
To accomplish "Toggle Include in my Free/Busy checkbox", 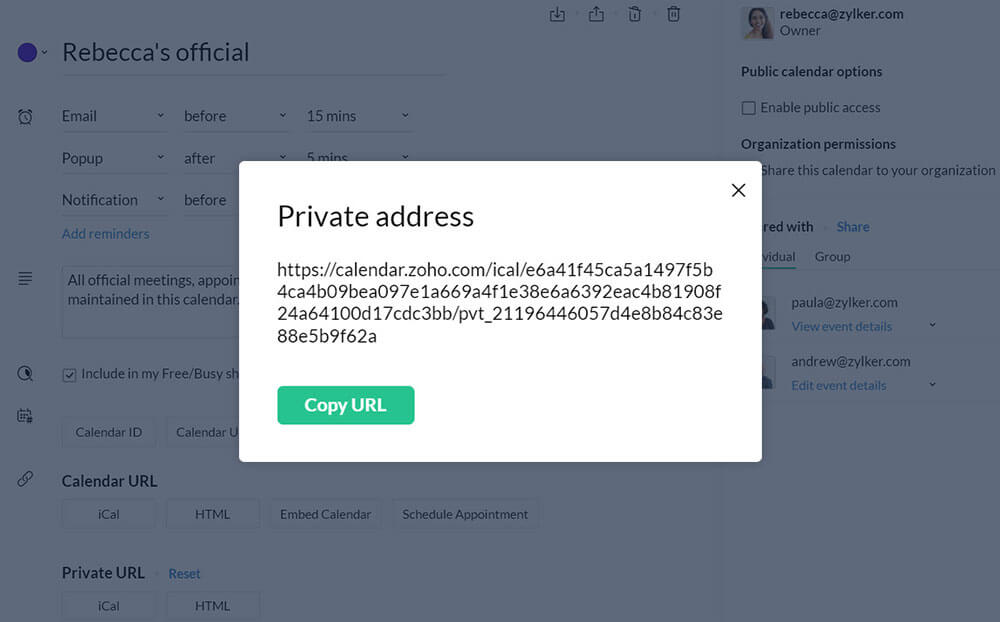I will (x=69, y=375).
